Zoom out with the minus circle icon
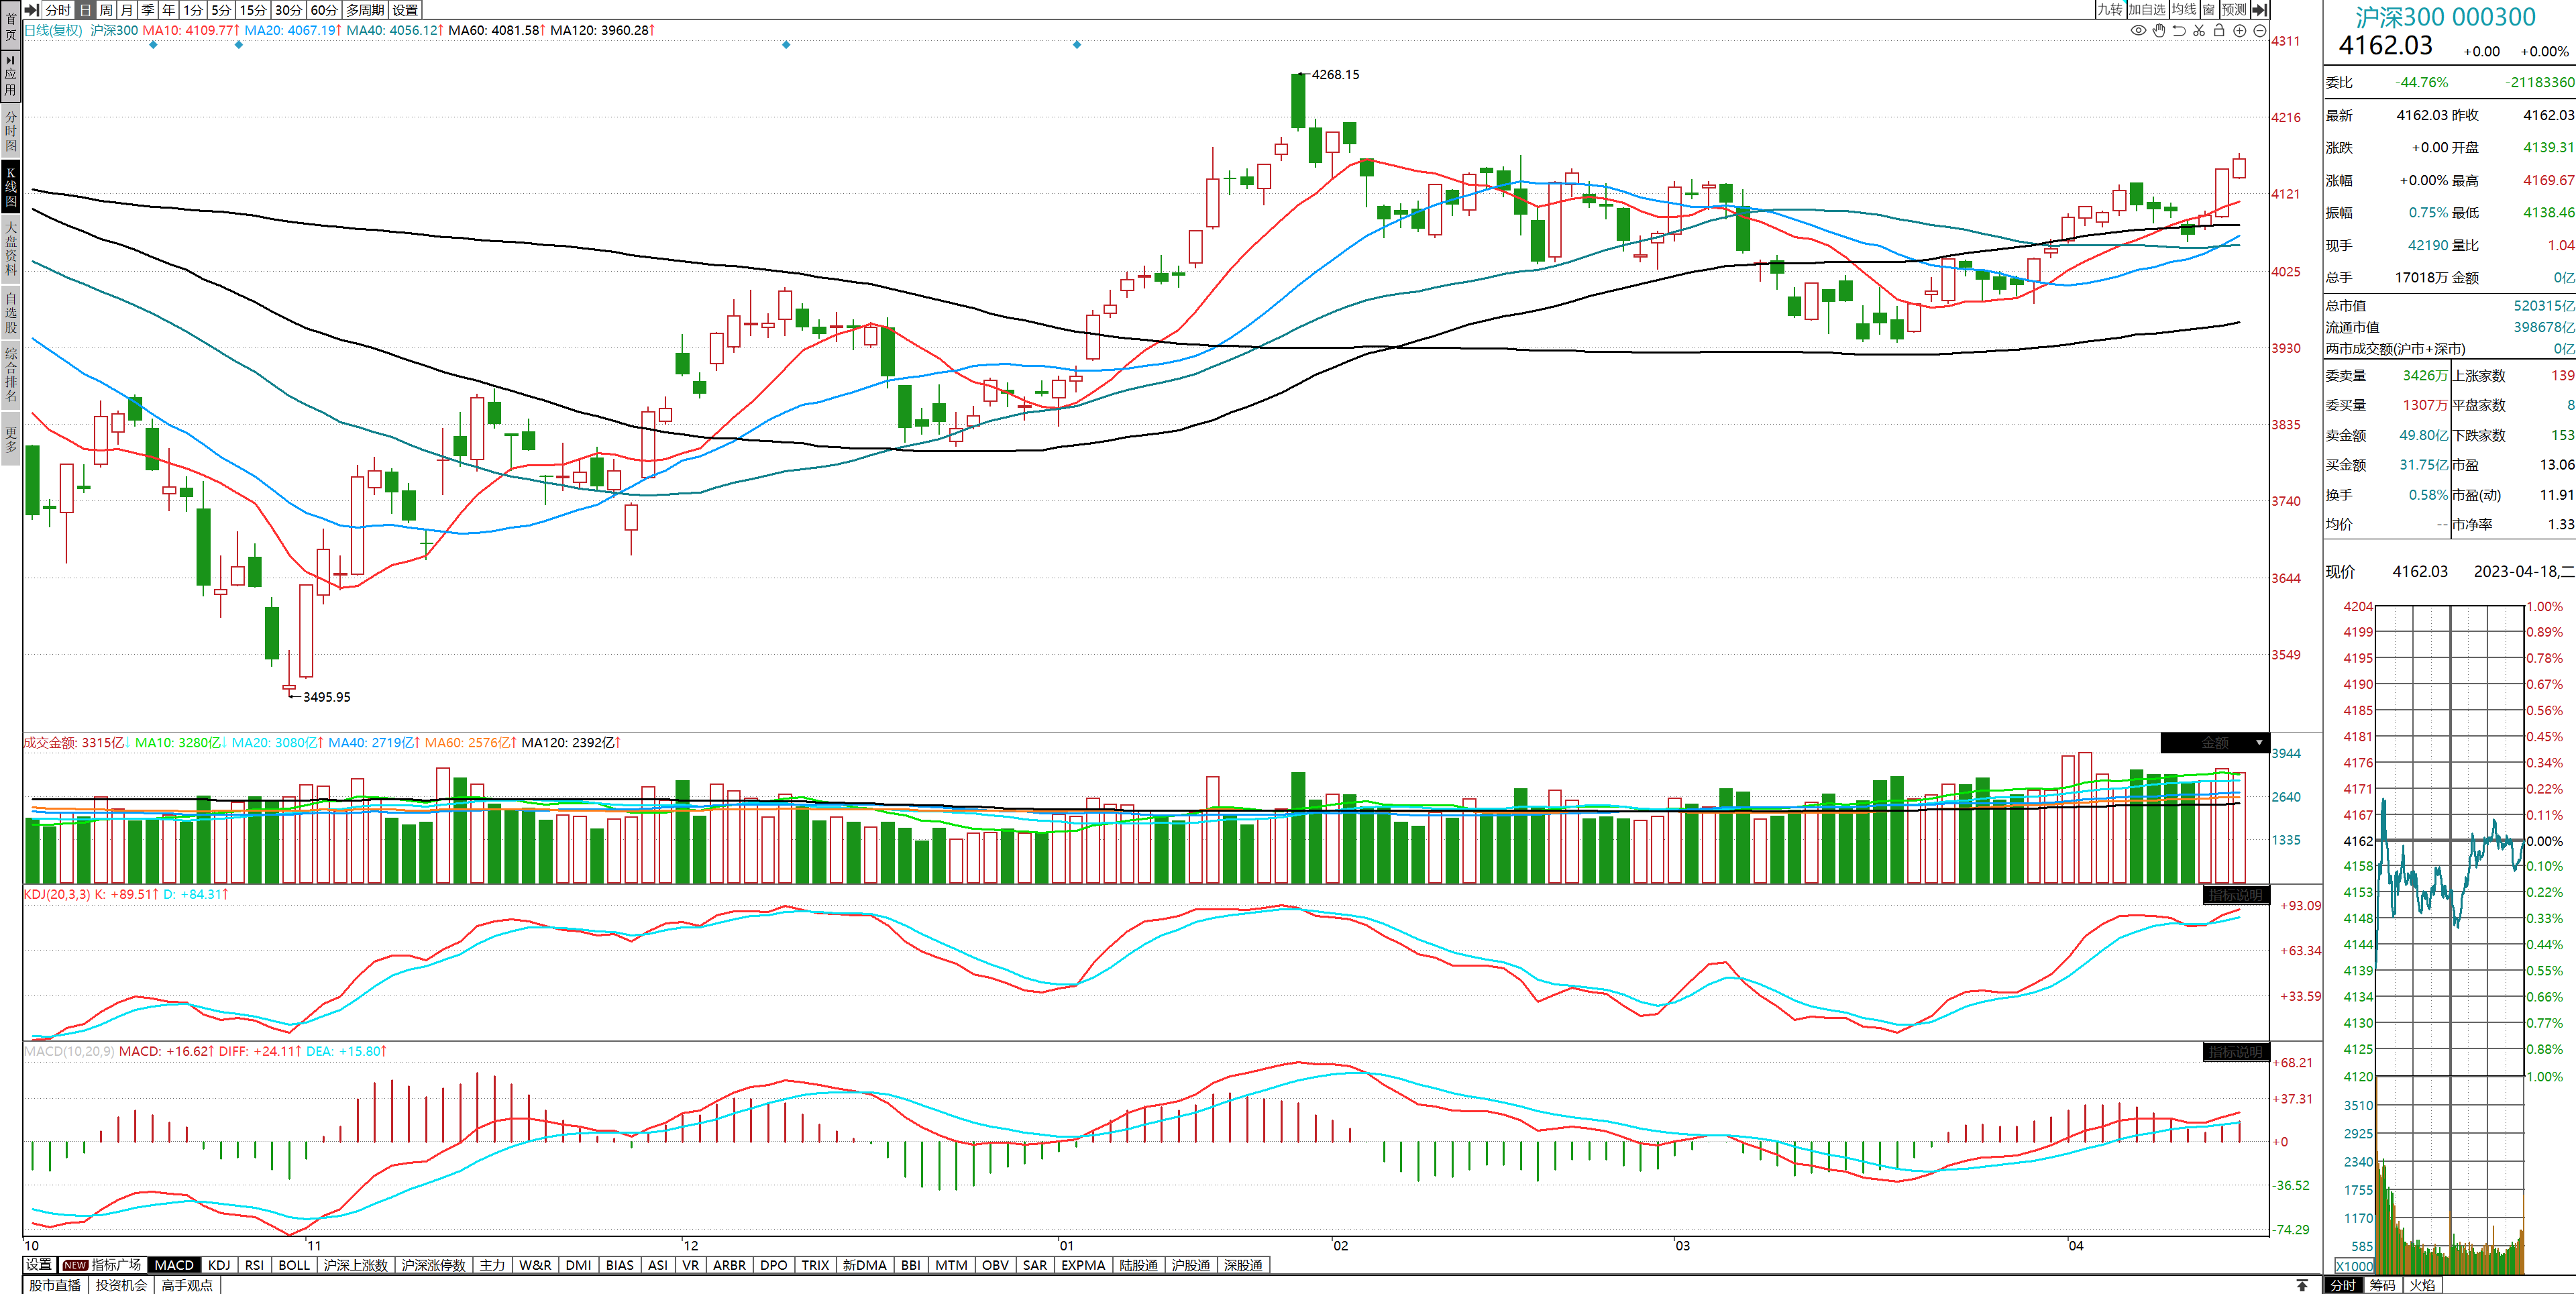 pyautogui.click(x=2260, y=30)
